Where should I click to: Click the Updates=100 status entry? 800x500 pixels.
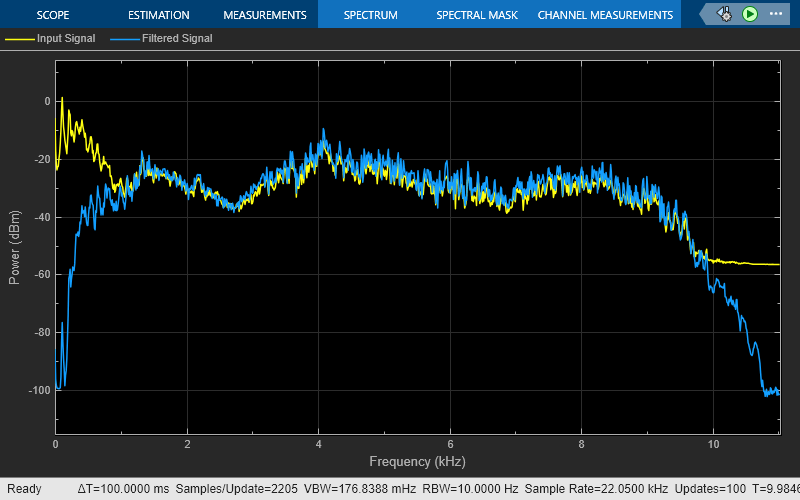click(x=710, y=489)
